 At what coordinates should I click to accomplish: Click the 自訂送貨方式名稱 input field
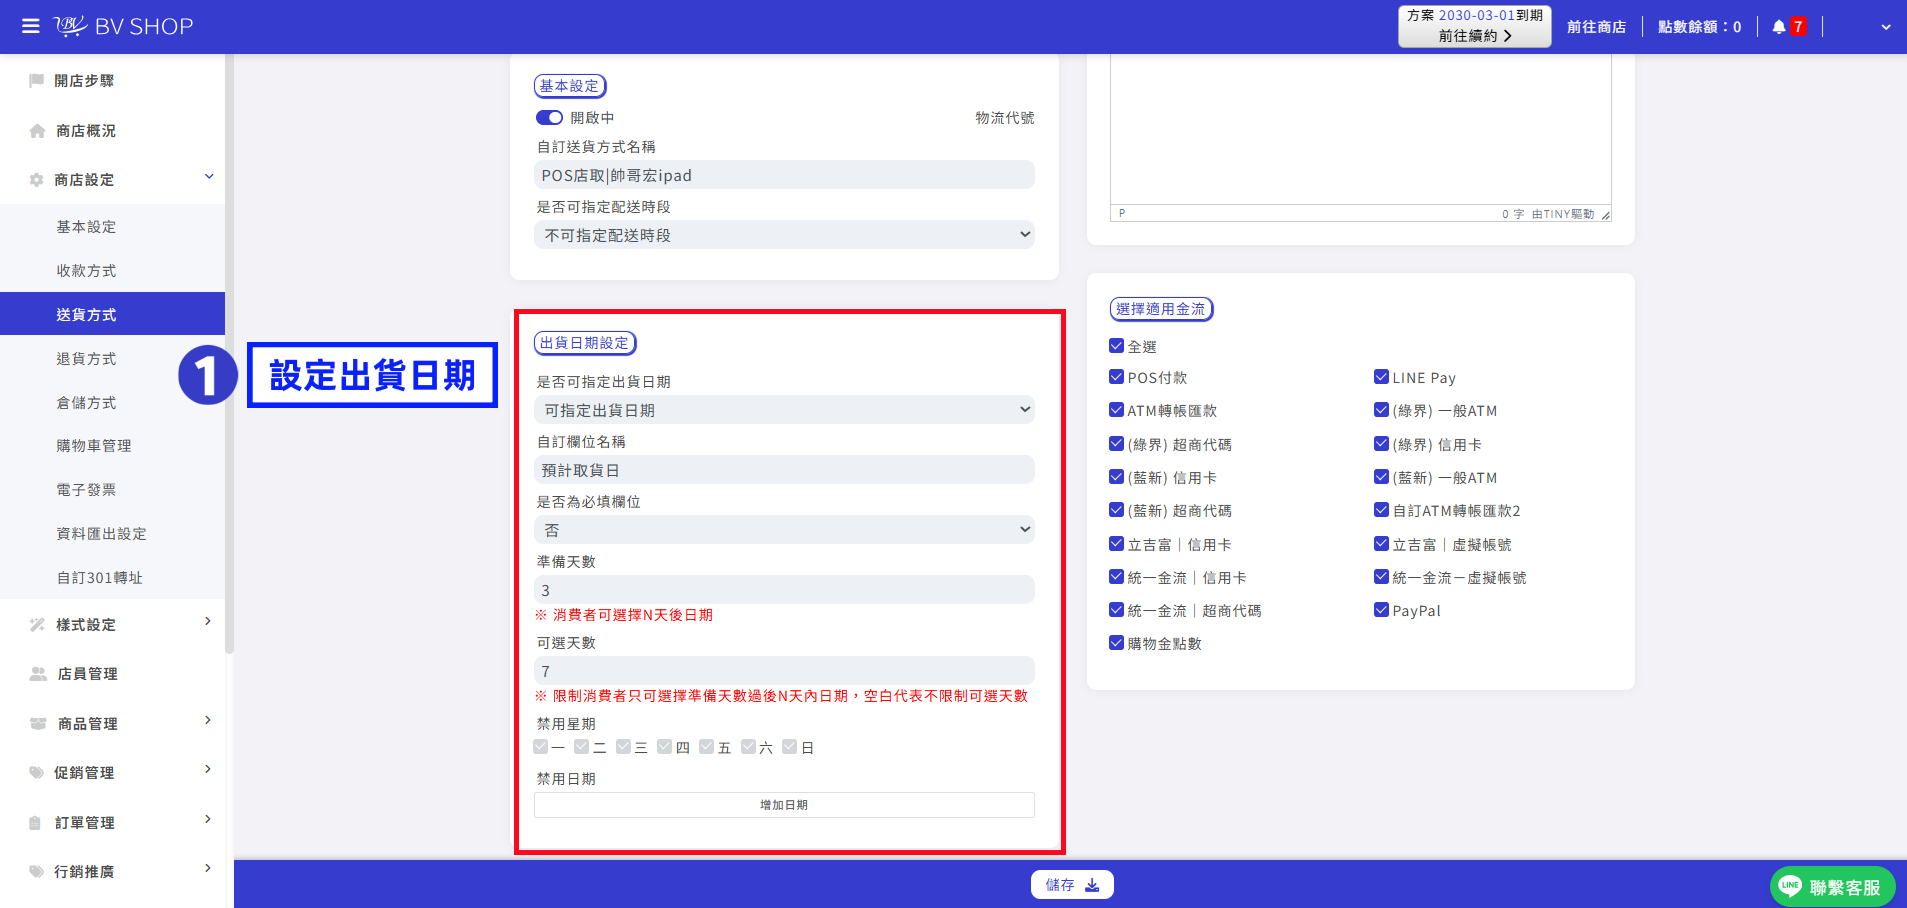click(784, 175)
